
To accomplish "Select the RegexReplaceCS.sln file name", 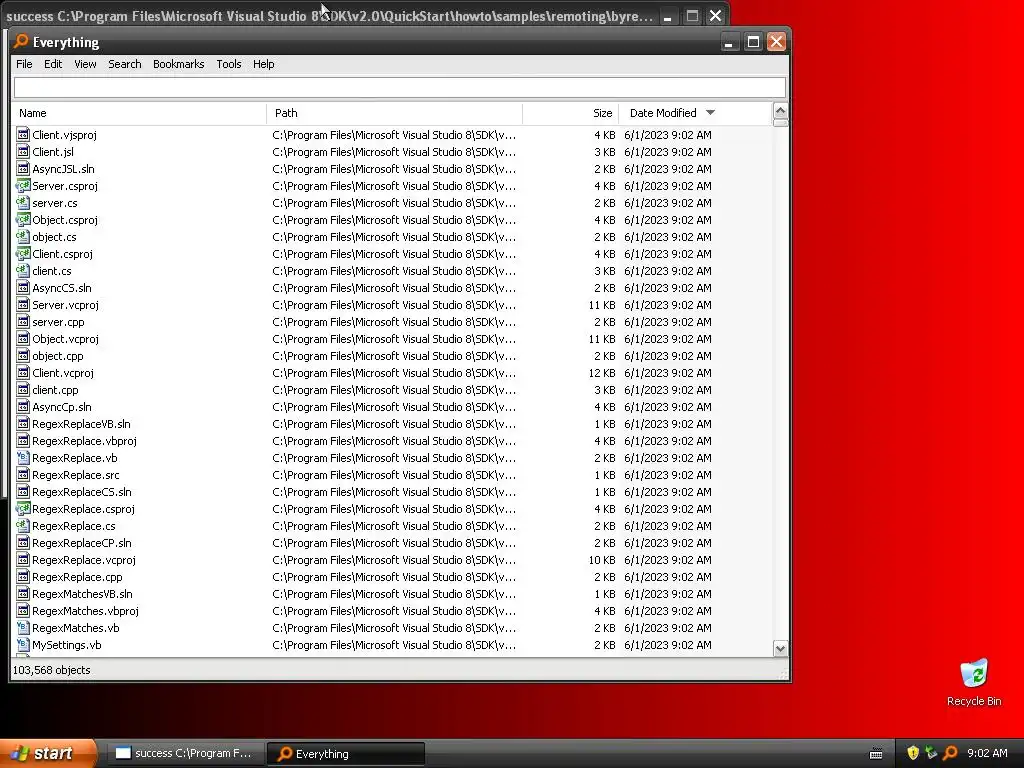I will (82, 492).
